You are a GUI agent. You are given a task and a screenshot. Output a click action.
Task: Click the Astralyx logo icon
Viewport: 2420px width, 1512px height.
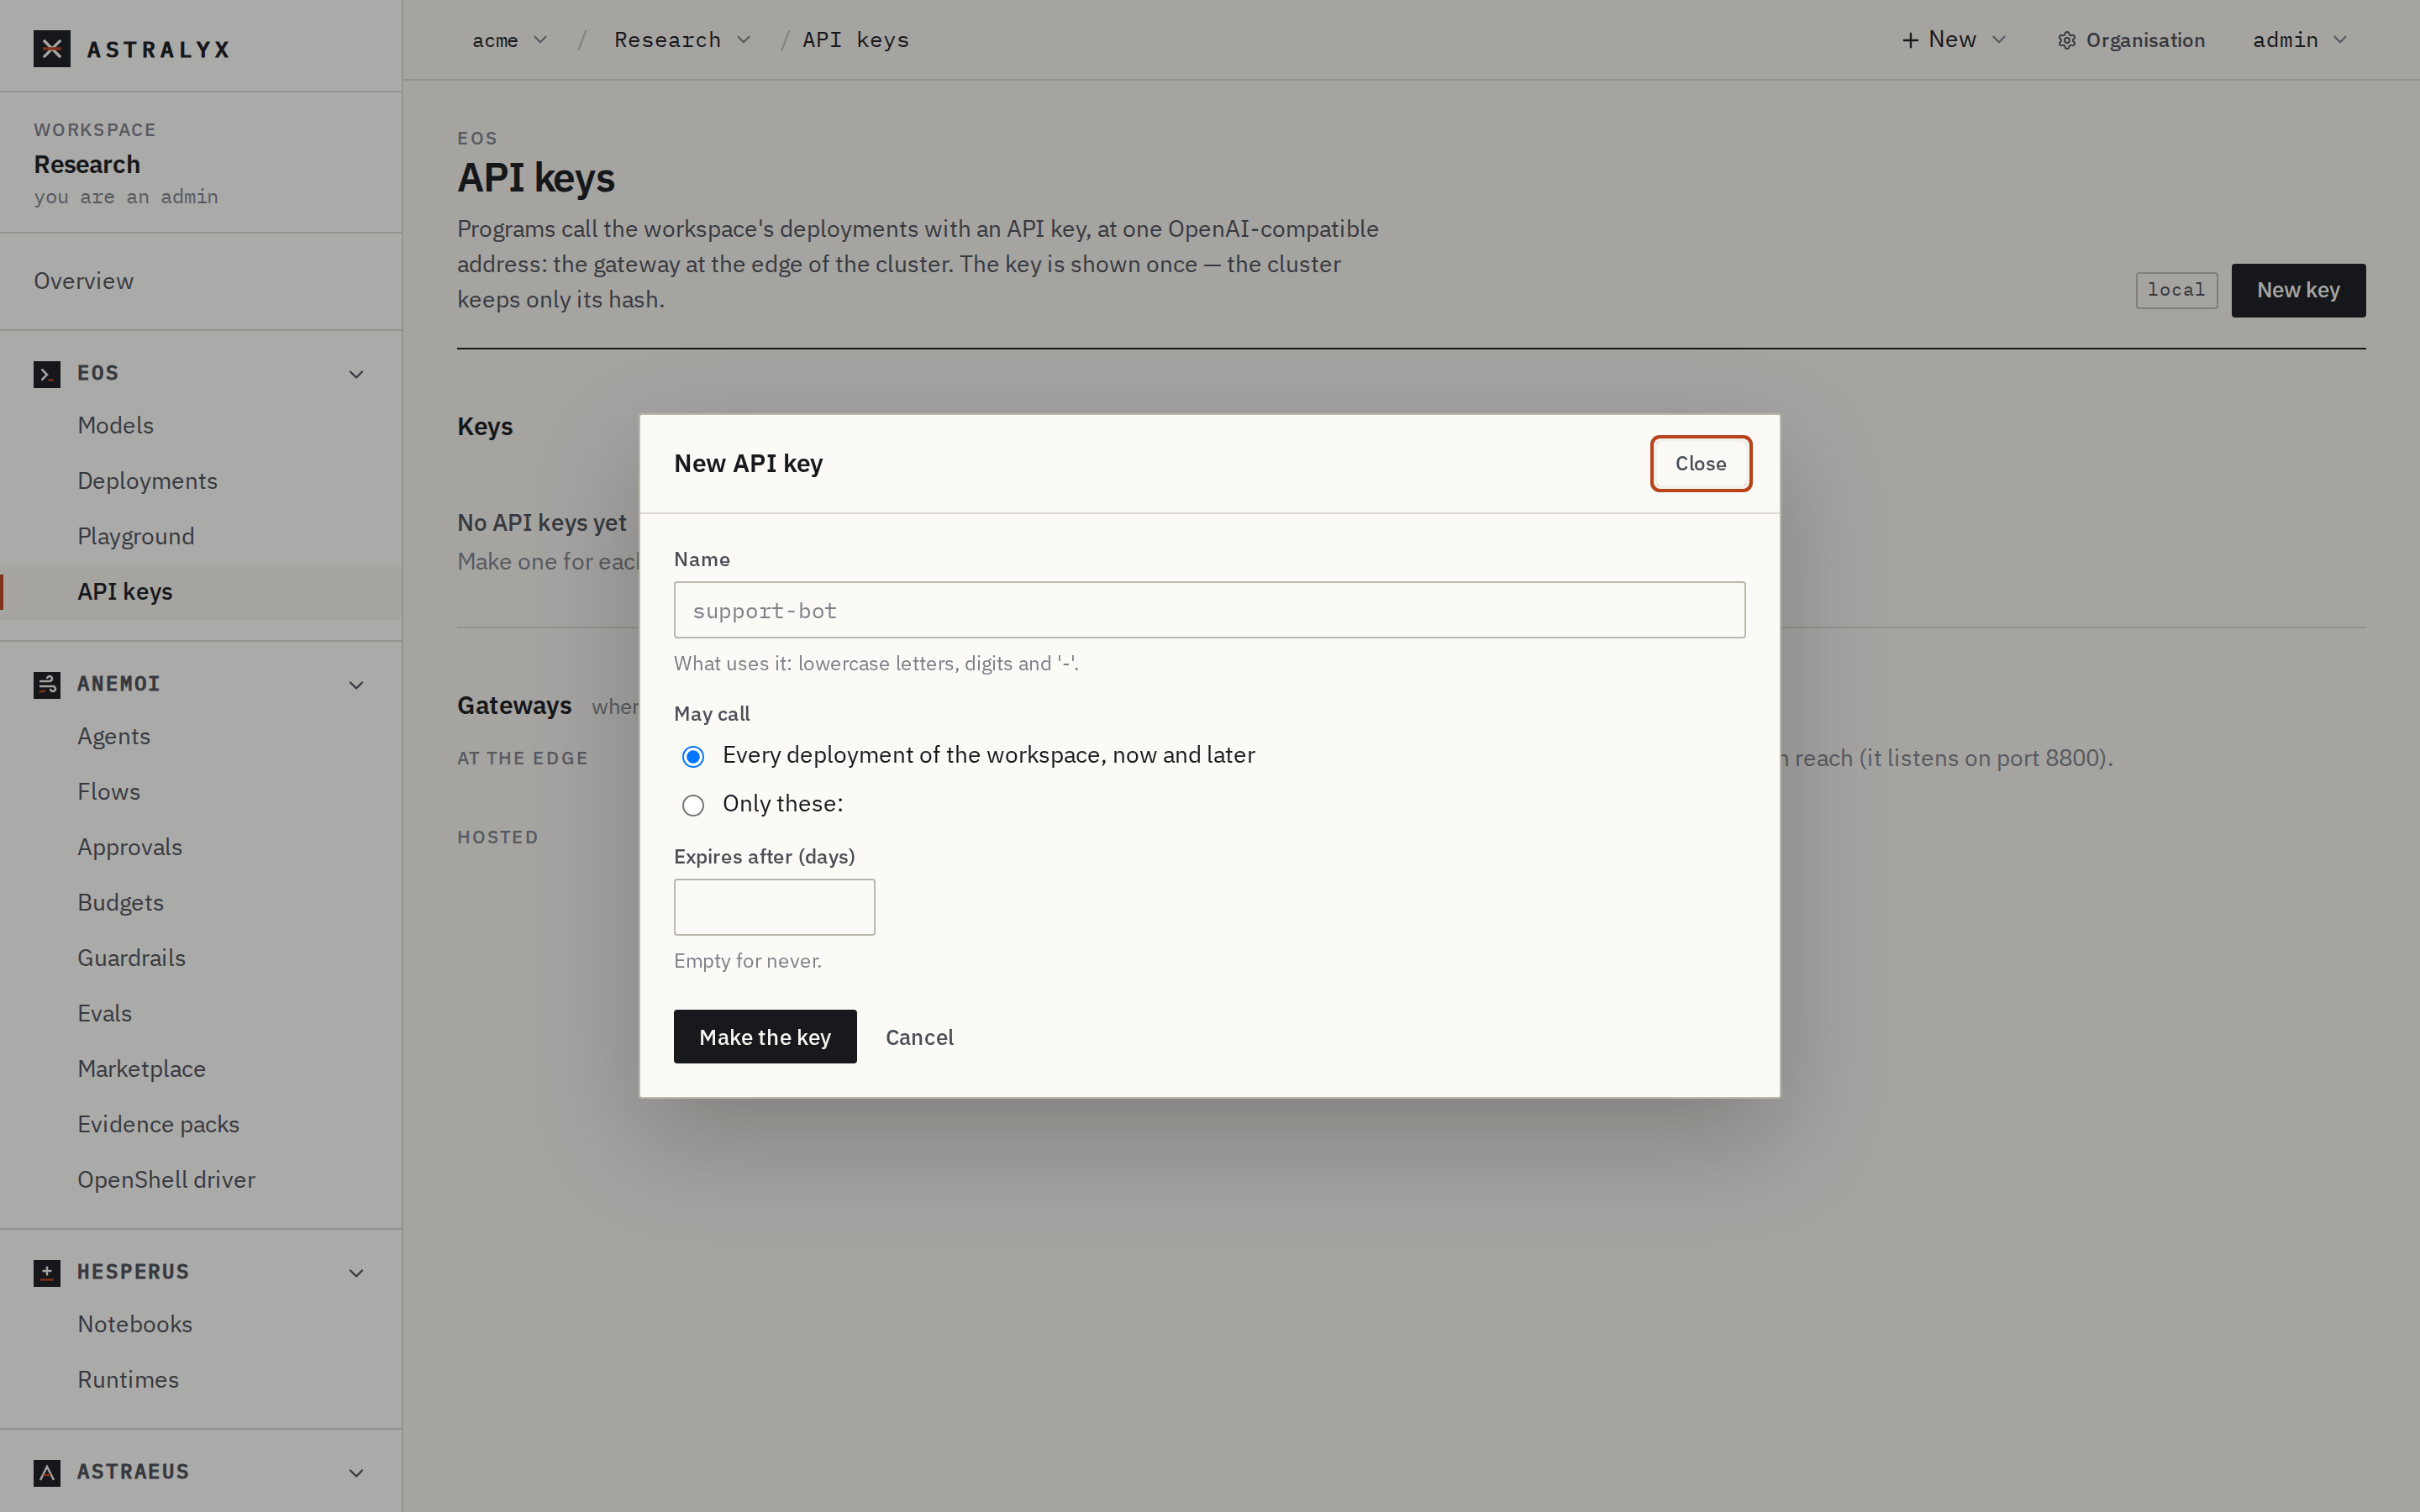point(52,49)
